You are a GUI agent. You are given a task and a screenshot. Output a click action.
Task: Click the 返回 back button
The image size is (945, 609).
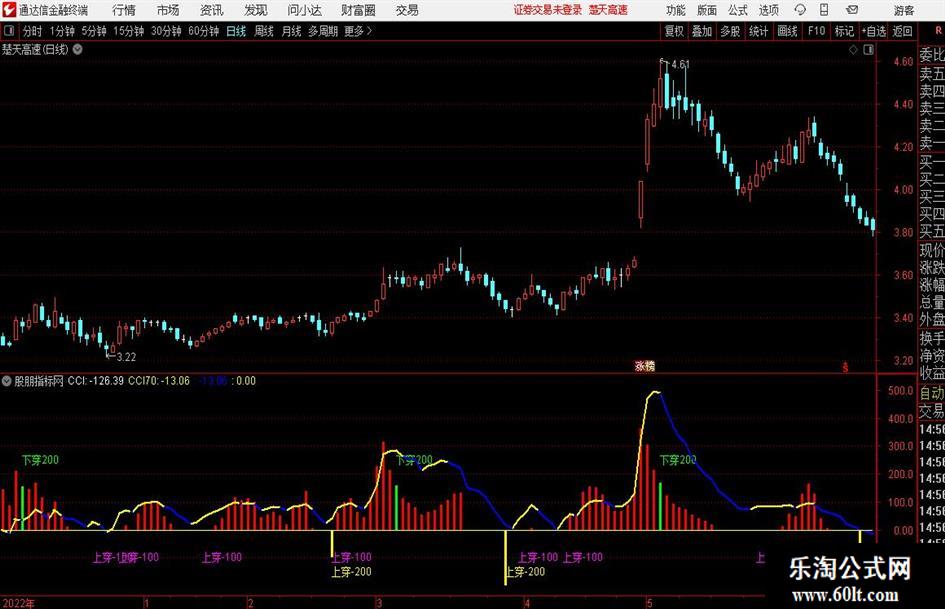click(x=902, y=31)
